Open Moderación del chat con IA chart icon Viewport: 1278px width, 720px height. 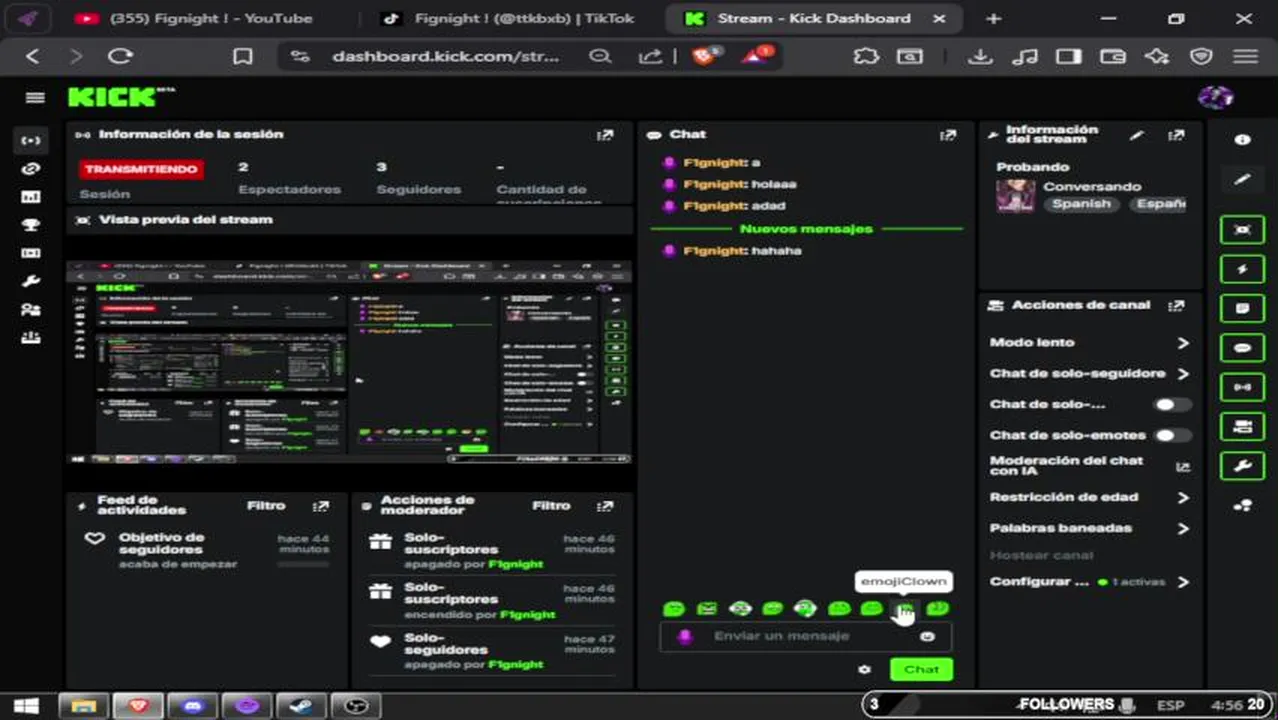click(x=1183, y=466)
